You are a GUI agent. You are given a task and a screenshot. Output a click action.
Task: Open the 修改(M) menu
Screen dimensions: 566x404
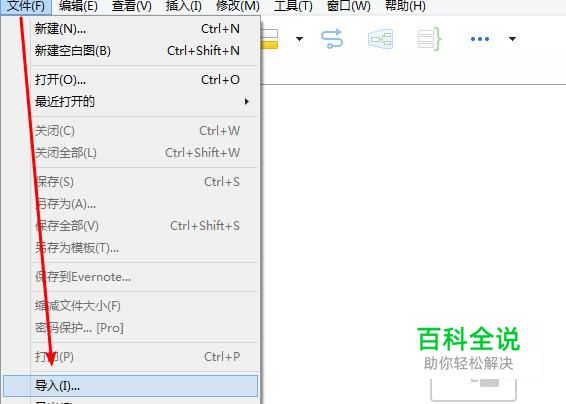[238, 6]
